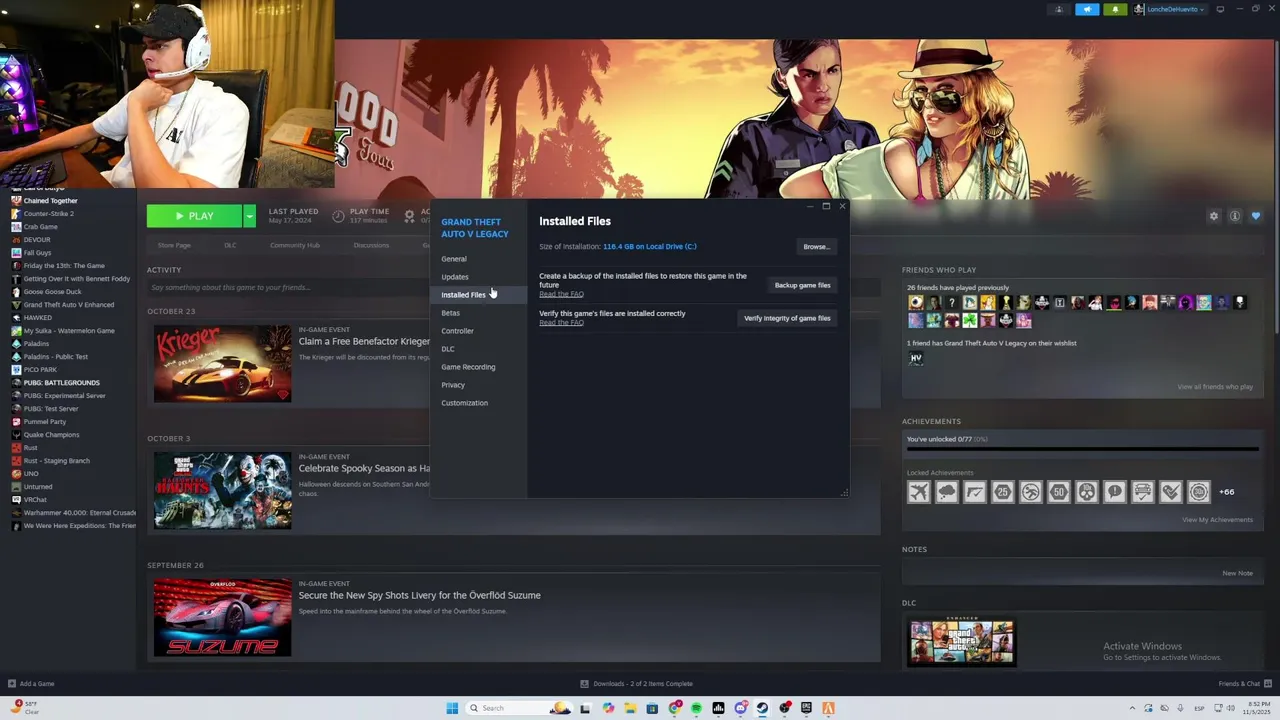Click the storm cloud locked achievement icon

[947, 492]
